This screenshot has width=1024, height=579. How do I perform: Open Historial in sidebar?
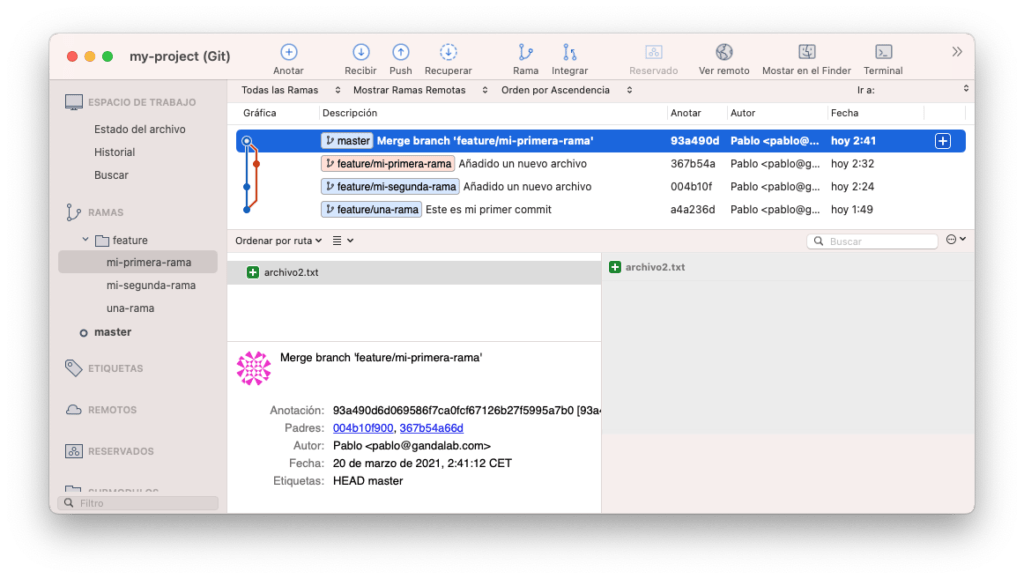tap(114, 152)
